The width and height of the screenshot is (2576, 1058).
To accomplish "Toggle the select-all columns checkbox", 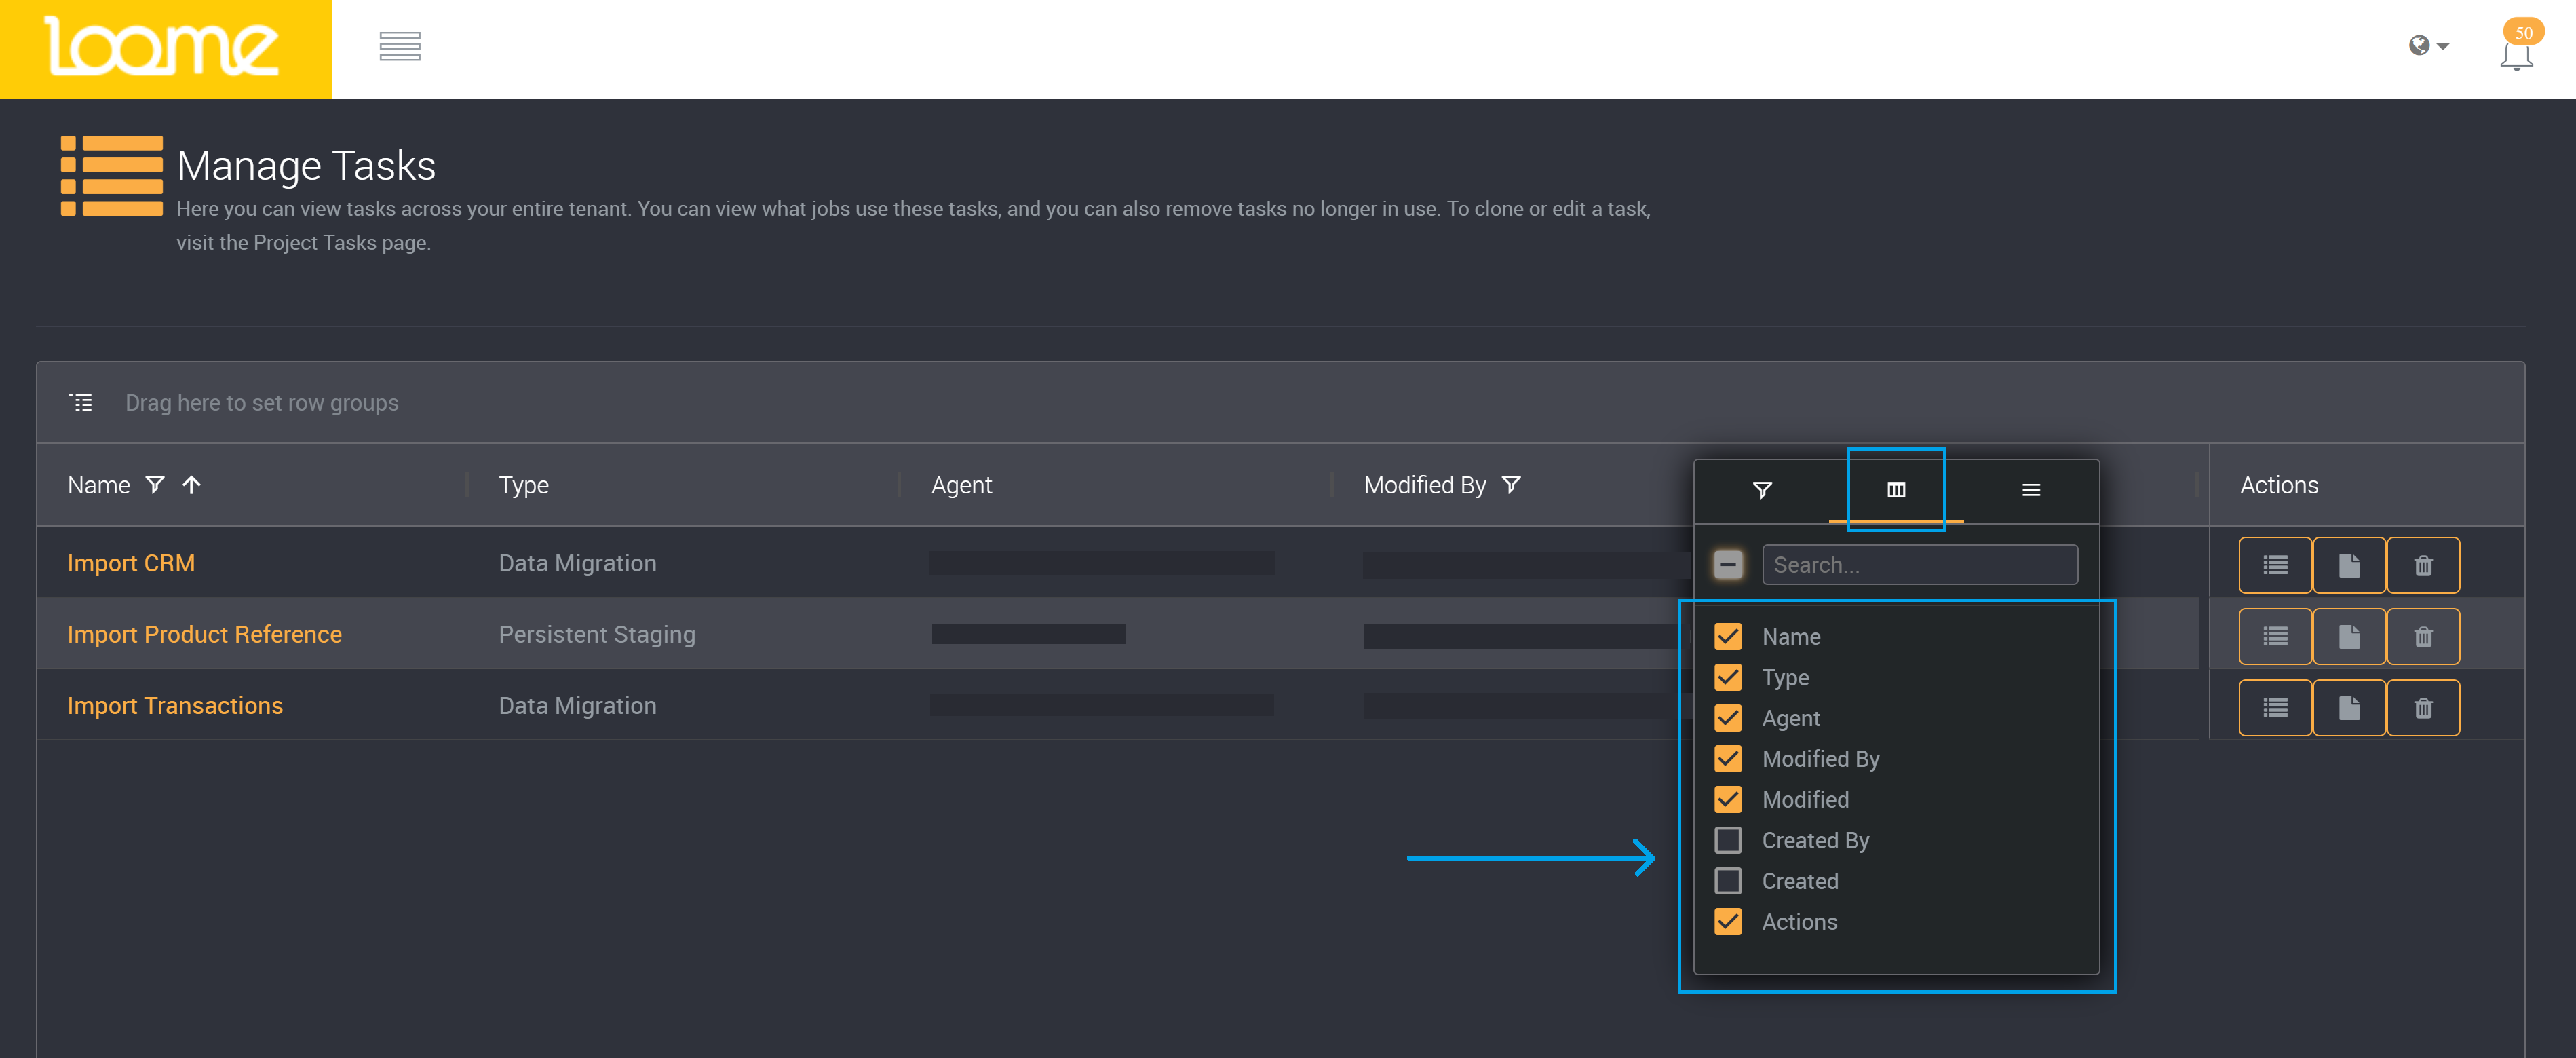I will [1727, 565].
